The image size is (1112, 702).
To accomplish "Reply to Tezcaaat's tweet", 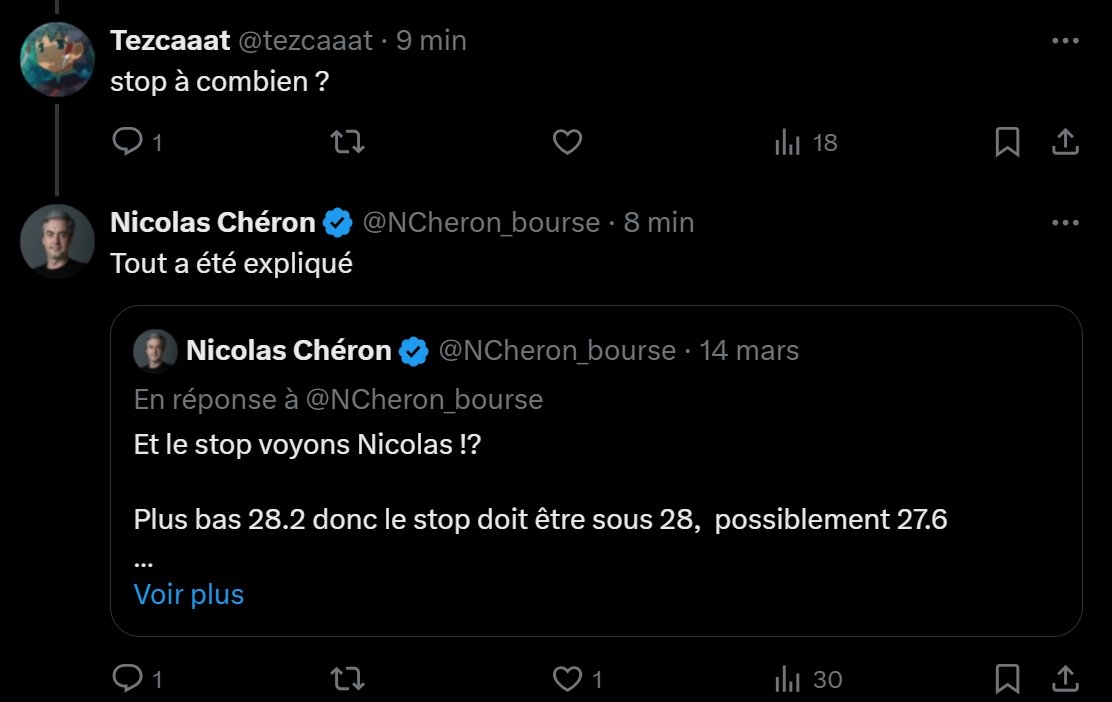I will point(128,143).
